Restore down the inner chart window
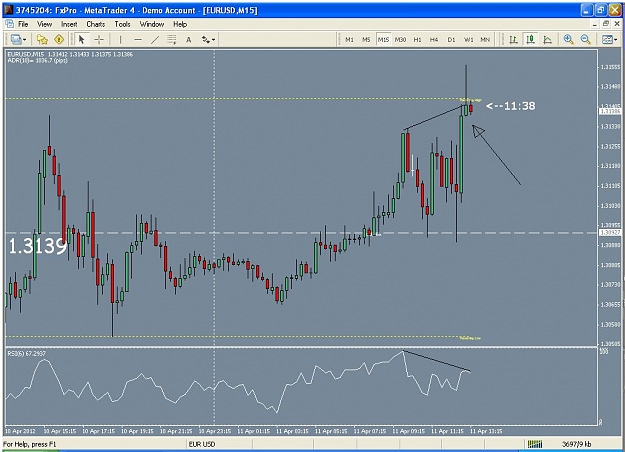625x452 pixels. [x=605, y=24]
